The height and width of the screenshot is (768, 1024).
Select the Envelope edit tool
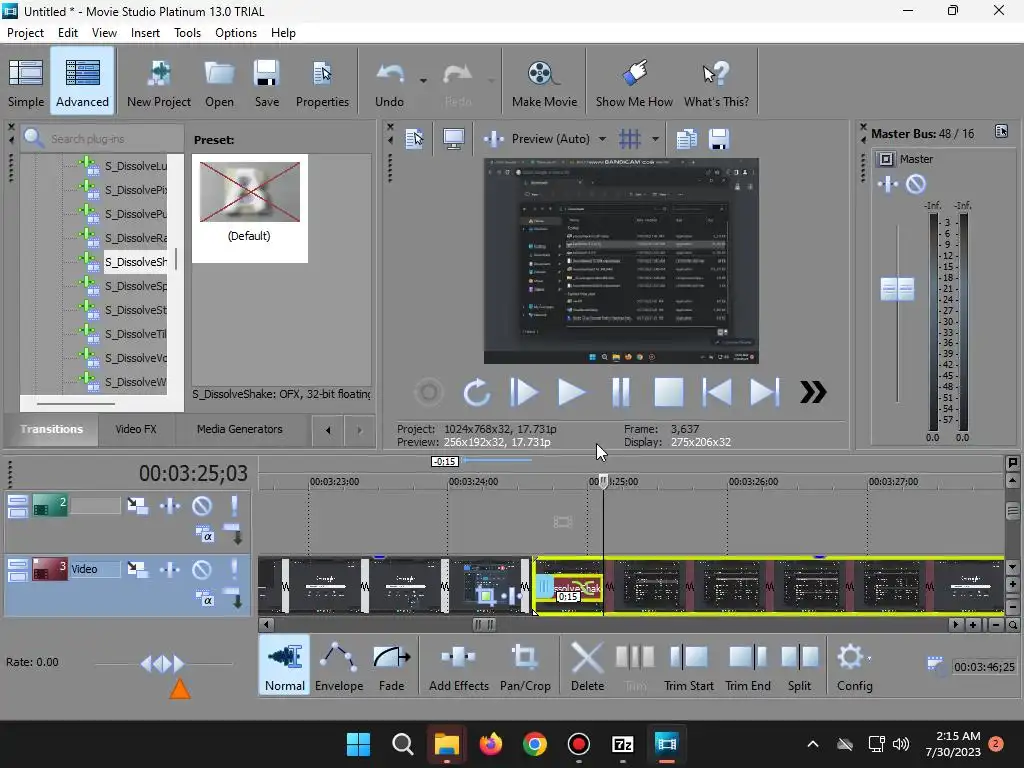(x=339, y=667)
